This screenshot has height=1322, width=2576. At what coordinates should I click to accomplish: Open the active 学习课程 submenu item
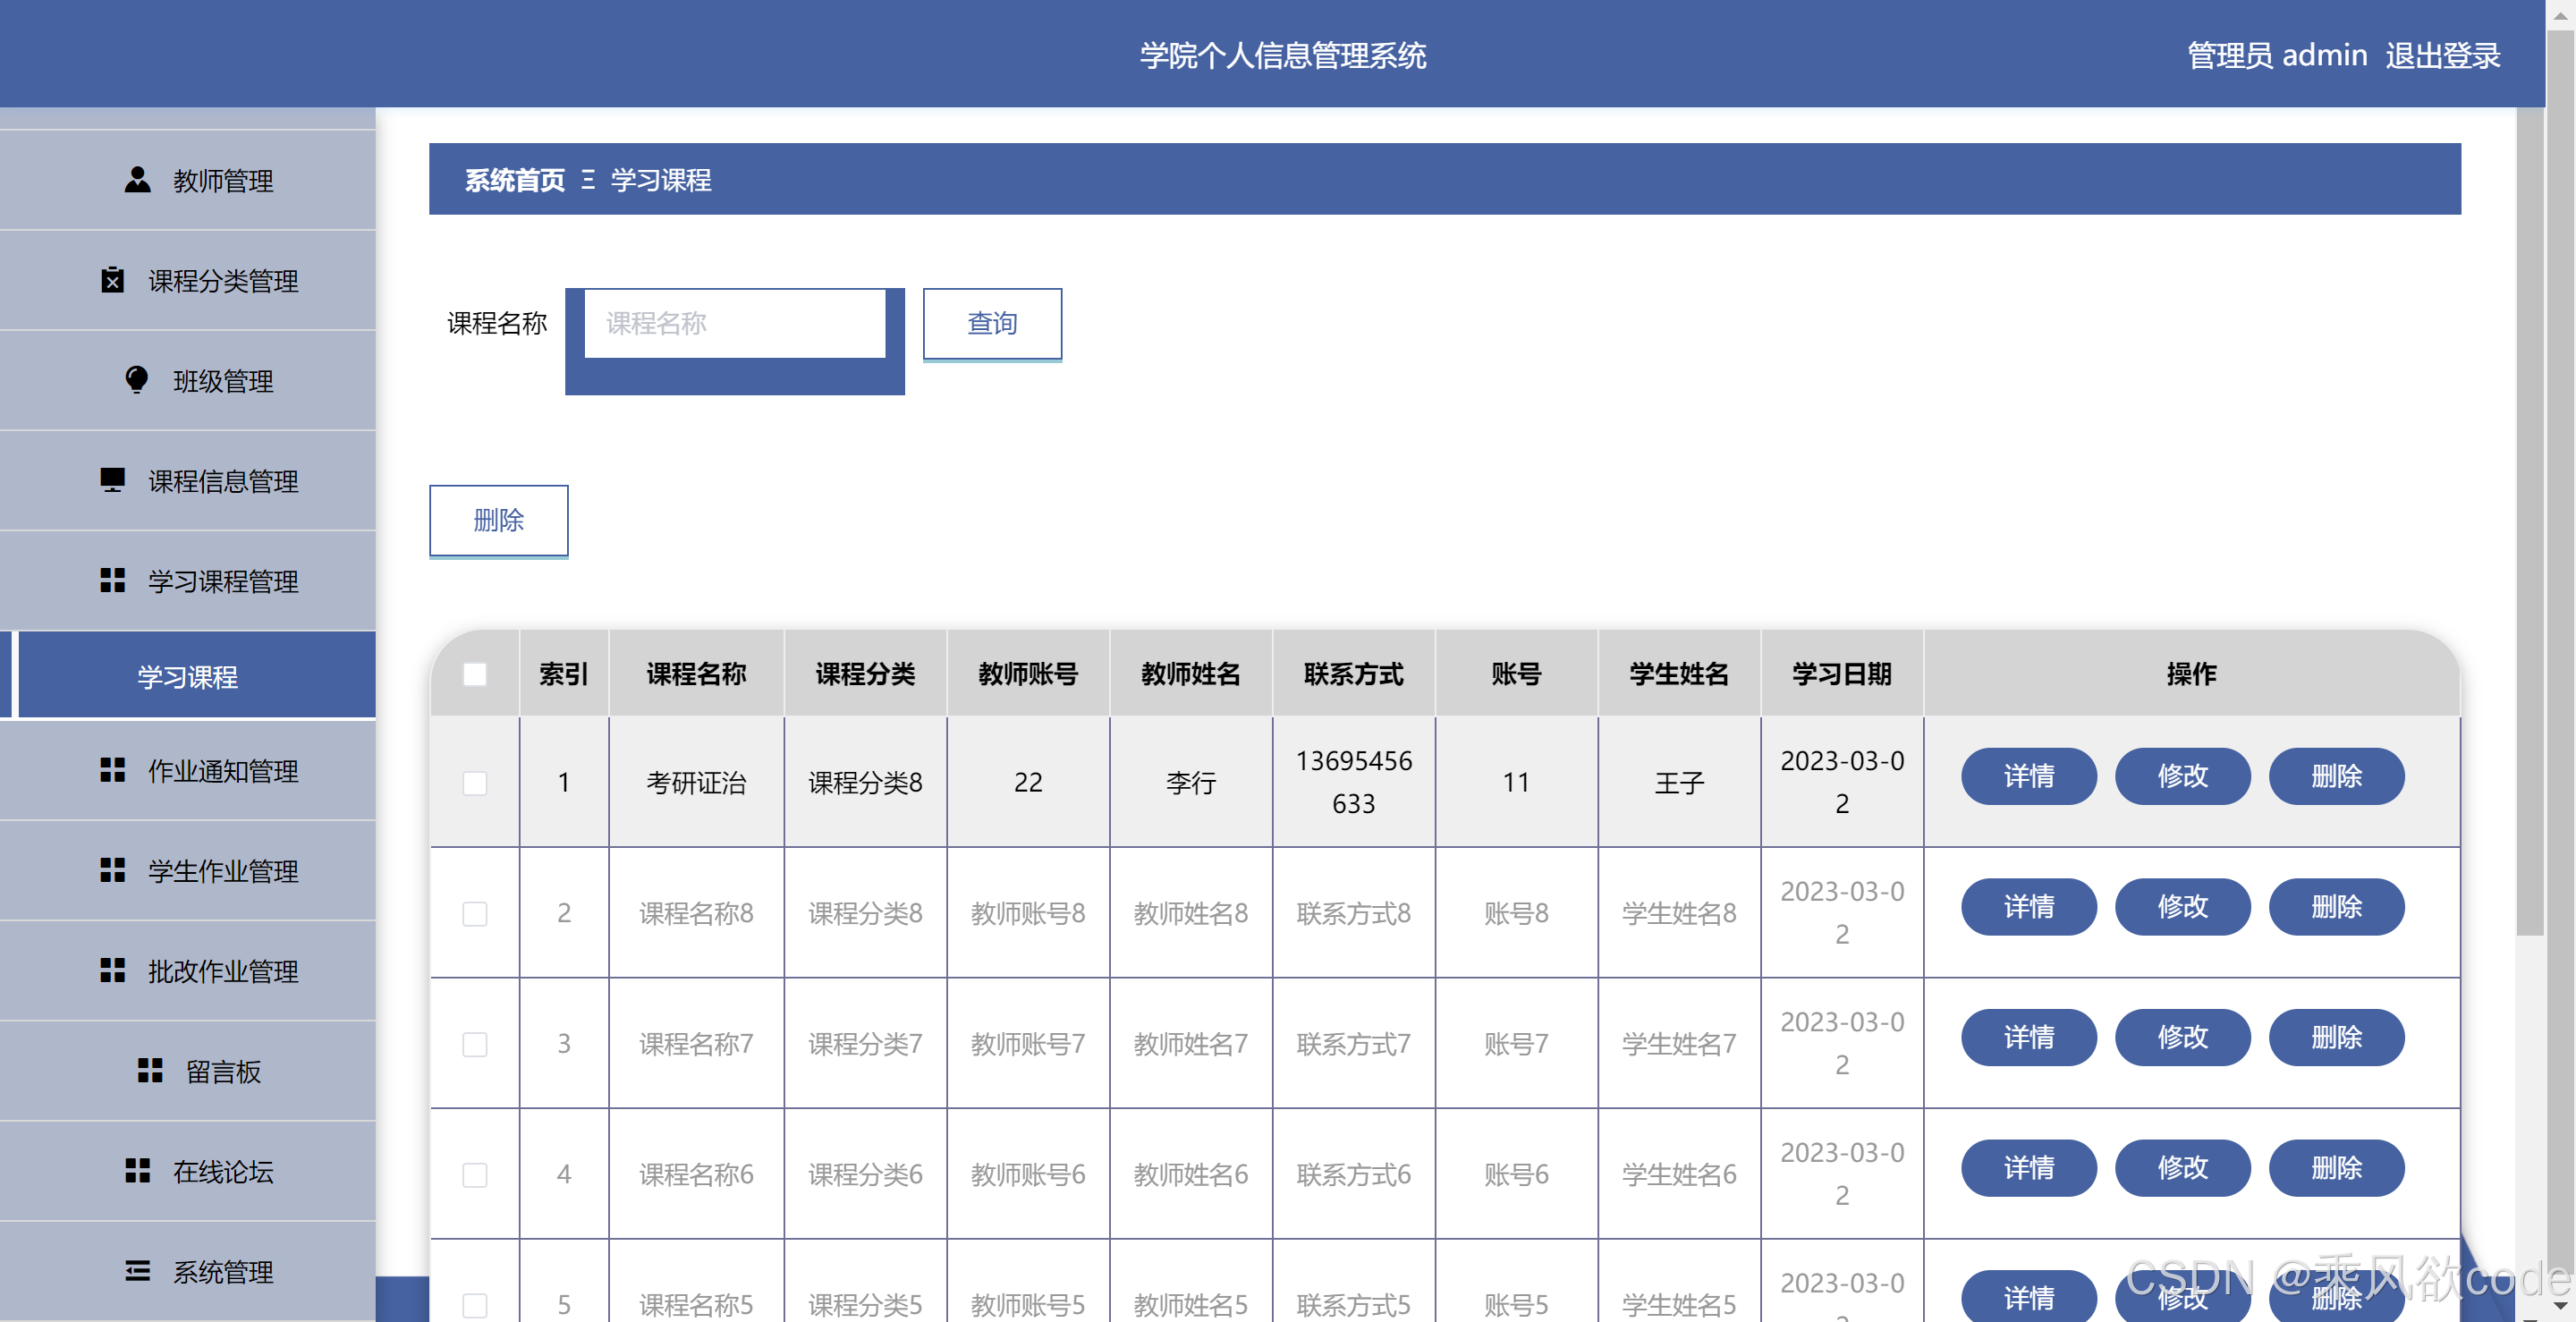[188, 677]
